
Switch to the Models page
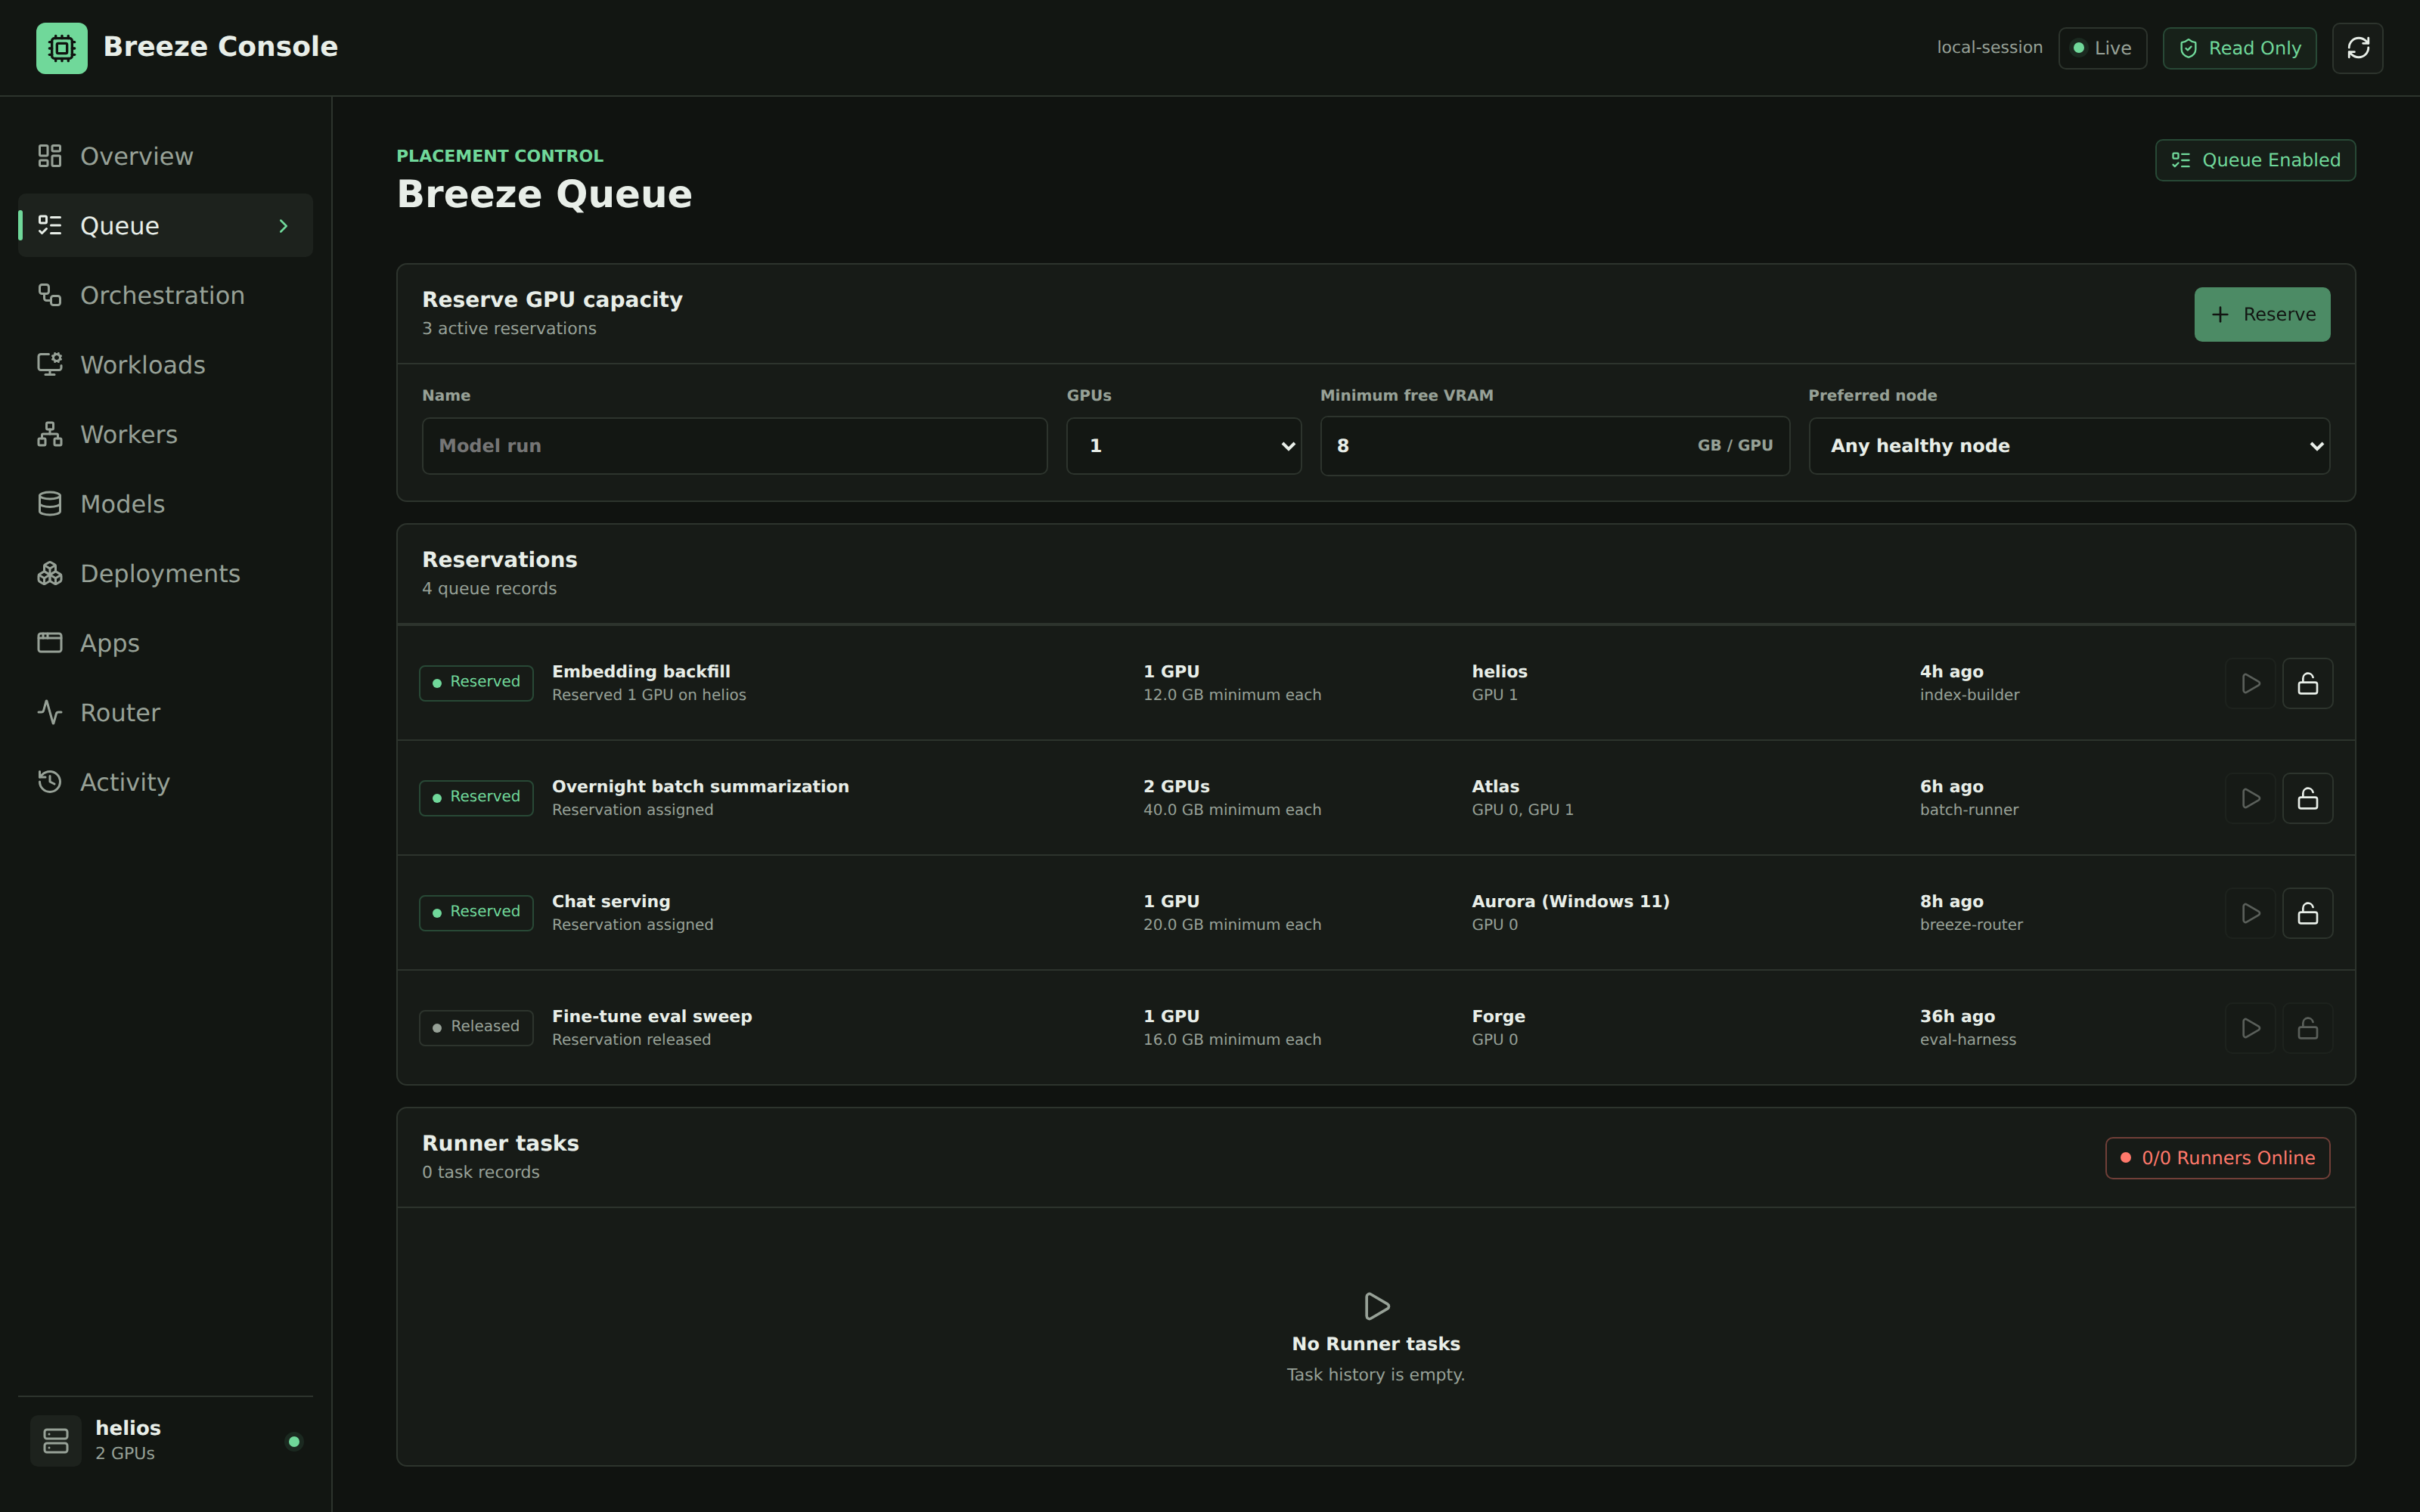[x=165, y=504]
